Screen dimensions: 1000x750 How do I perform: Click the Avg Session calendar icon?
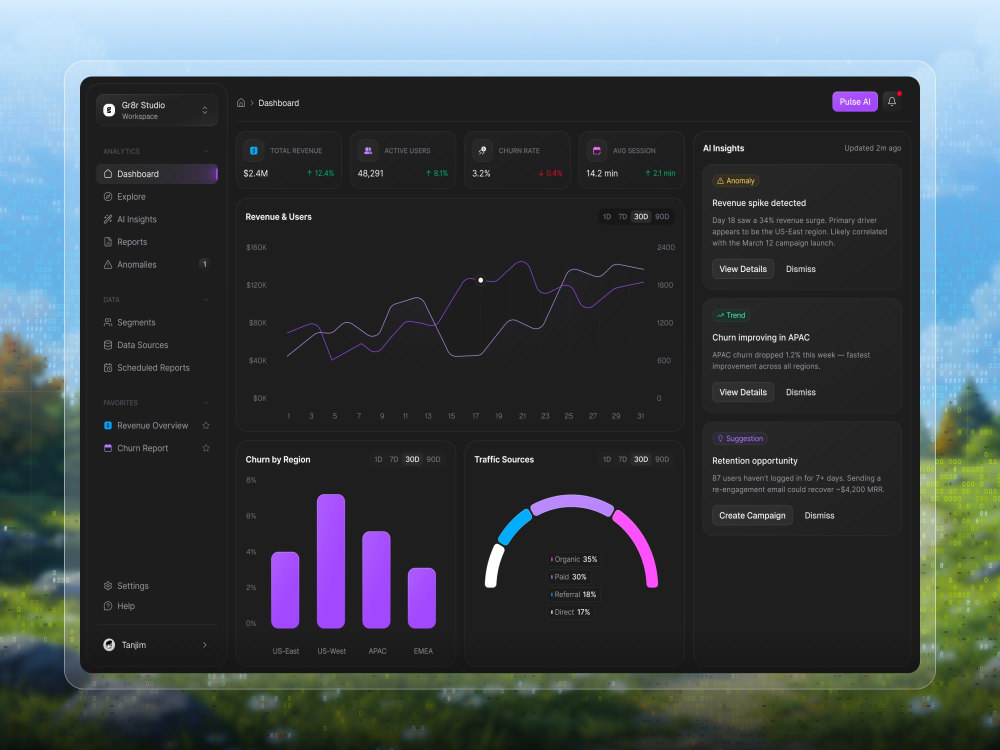click(596, 151)
